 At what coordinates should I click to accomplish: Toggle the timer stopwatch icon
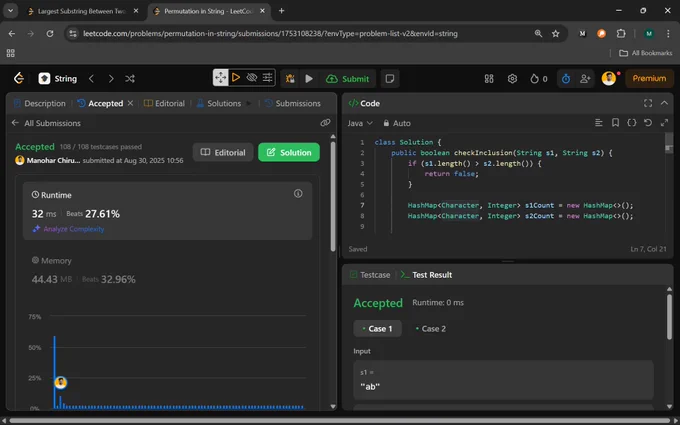(566, 78)
